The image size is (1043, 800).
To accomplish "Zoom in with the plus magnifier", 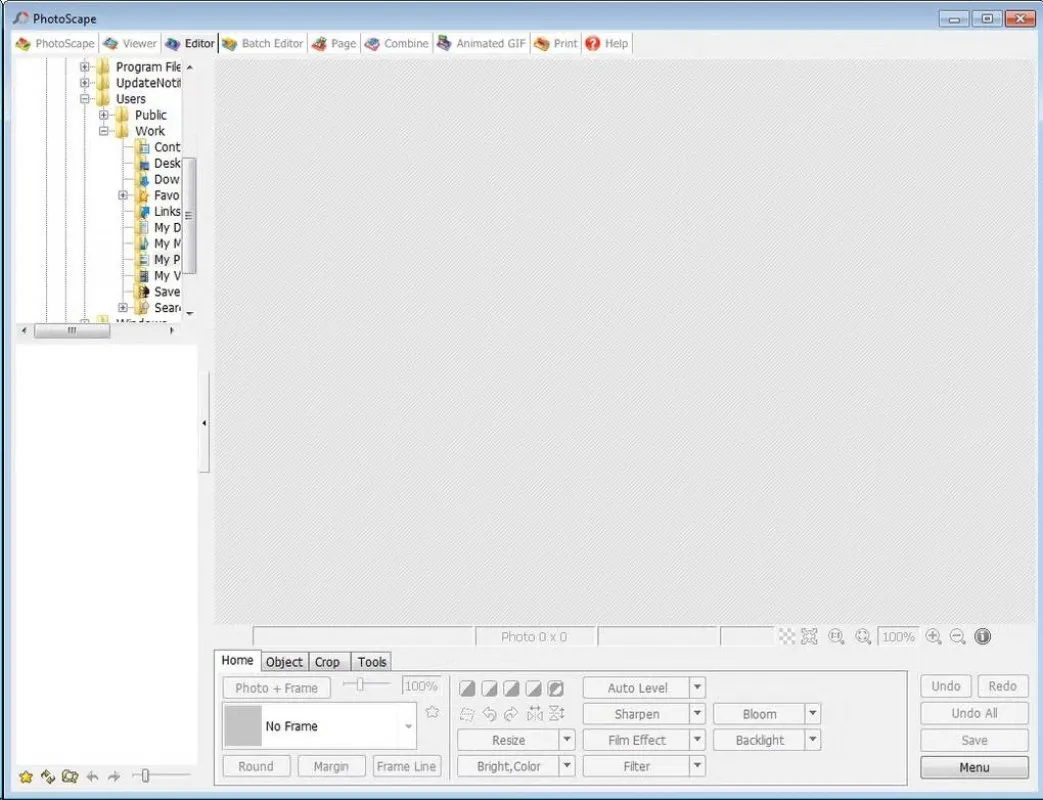I will tap(933, 636).
